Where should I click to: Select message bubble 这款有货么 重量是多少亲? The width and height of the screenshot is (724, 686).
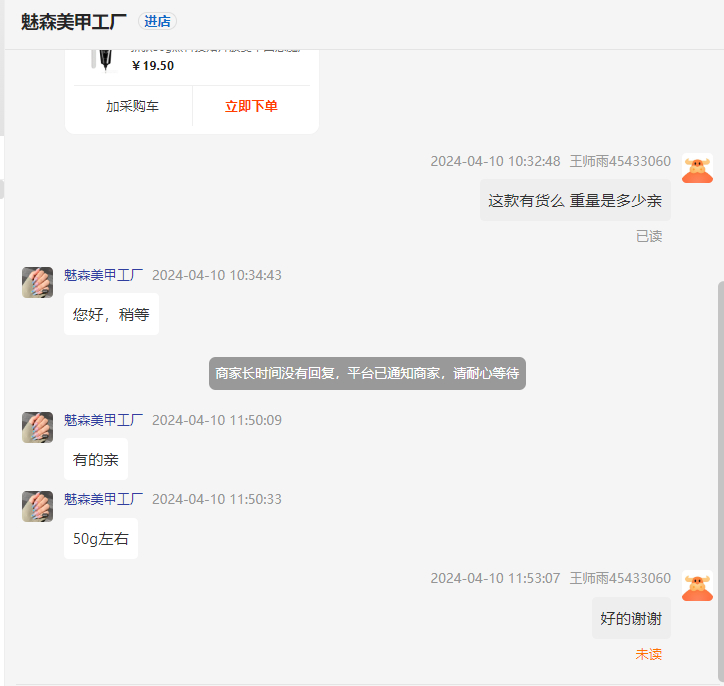click(x=575, y=200)
